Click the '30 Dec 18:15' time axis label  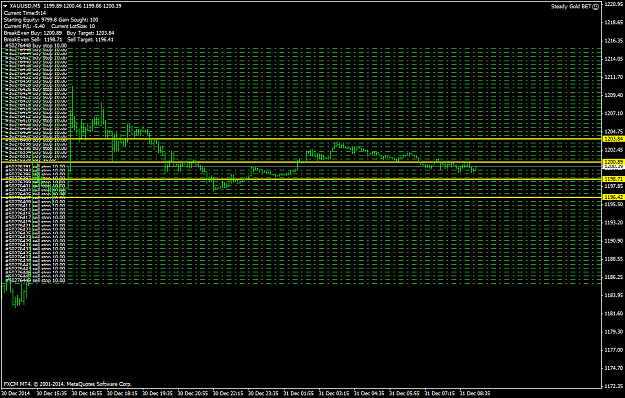tap(122, 393)
